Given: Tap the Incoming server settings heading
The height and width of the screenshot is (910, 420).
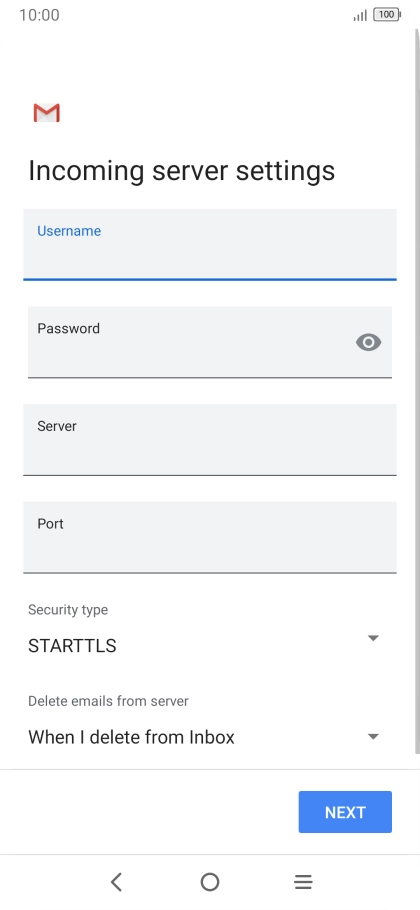Looking at the screenshot, I should [x=182, y=171].
